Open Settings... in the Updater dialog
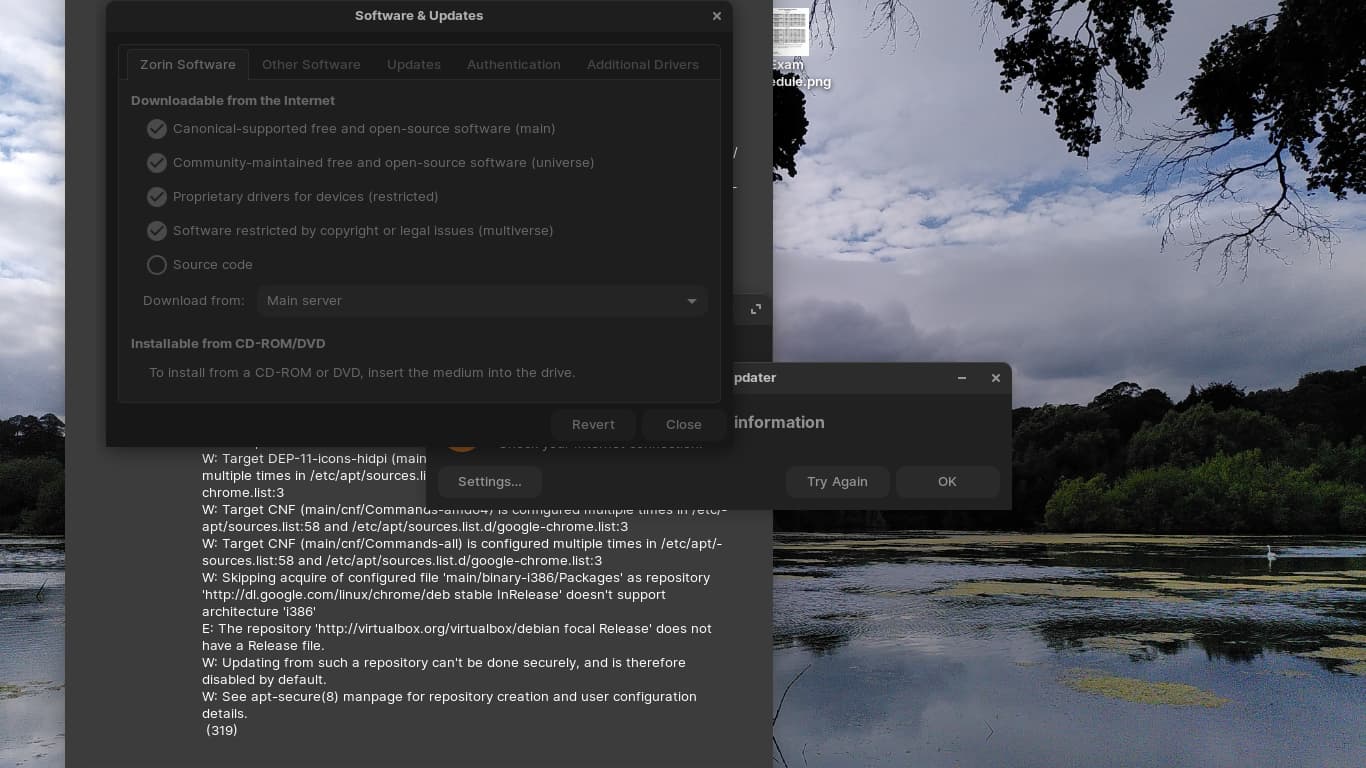The height and width of the screenshot is (768, 1366). 489,482
